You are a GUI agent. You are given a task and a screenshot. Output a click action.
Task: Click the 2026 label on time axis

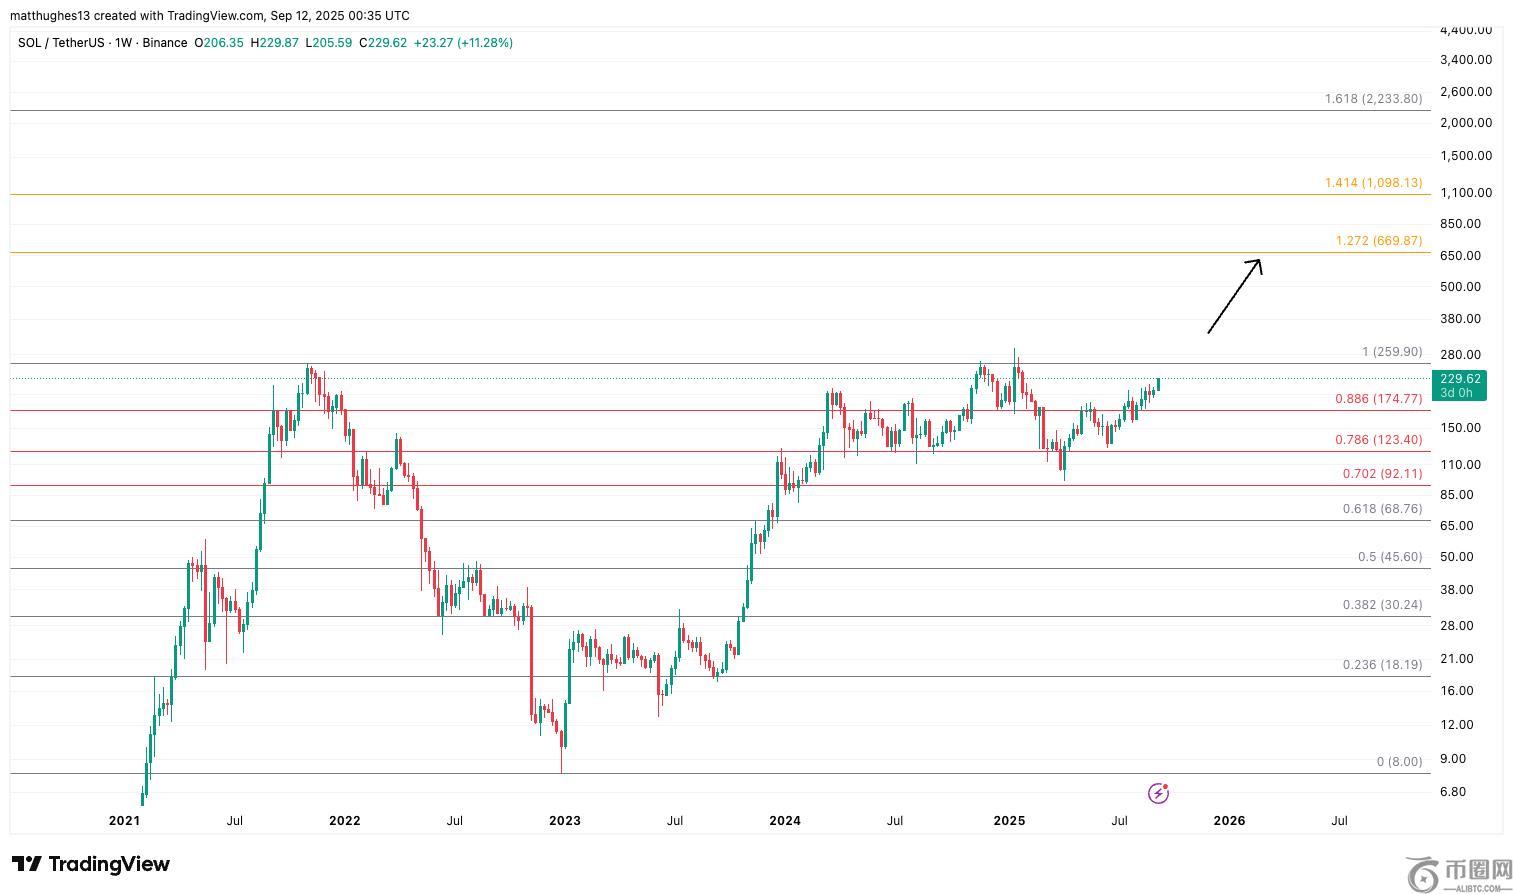click(1229, 821)
